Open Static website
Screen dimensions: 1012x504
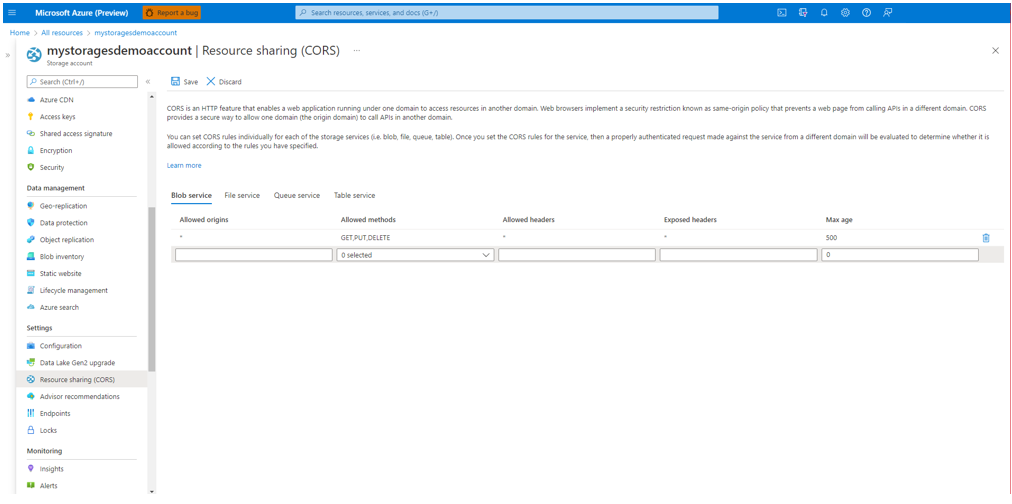(61, 274)
